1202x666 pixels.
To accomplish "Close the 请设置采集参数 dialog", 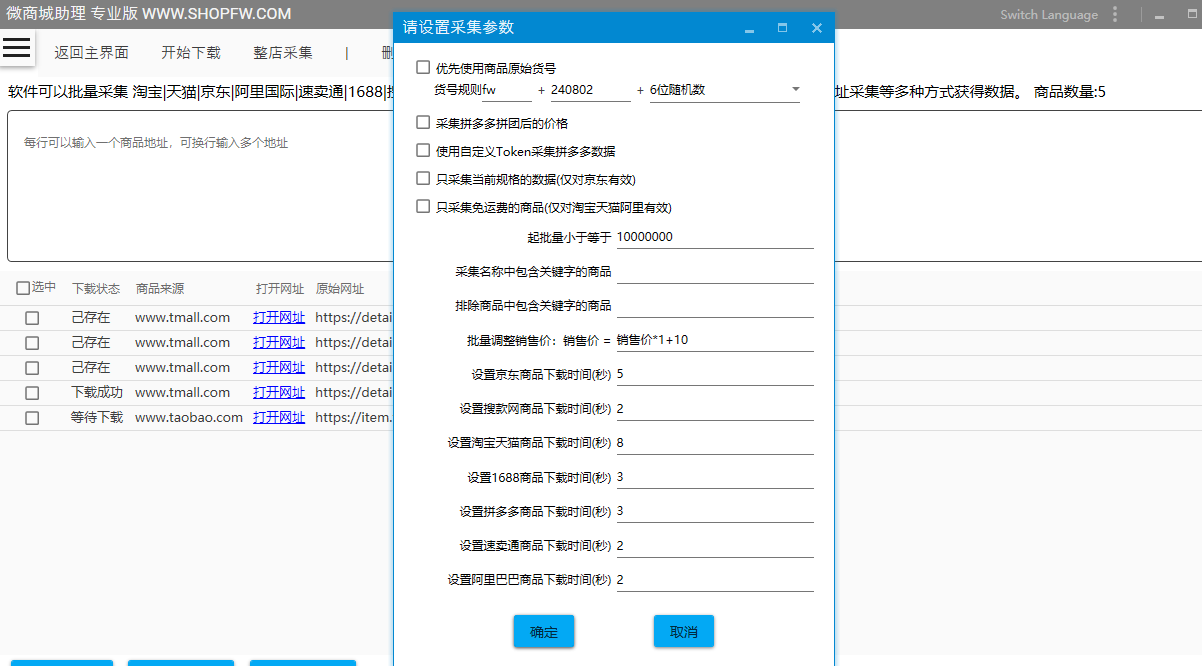I will pos(816,28).
